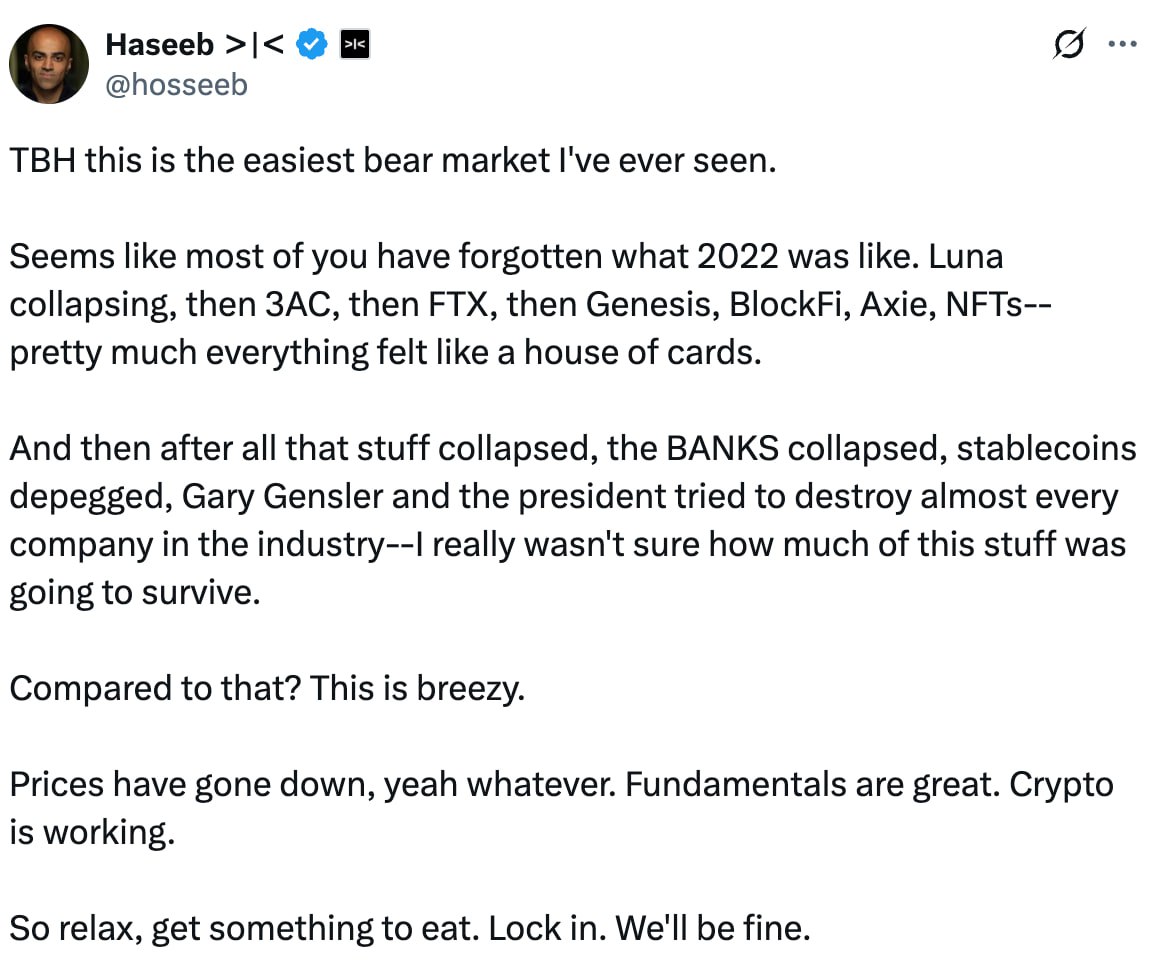Click the blue verified checkmark badge
1160x966 pixels.
coord(314,44)
